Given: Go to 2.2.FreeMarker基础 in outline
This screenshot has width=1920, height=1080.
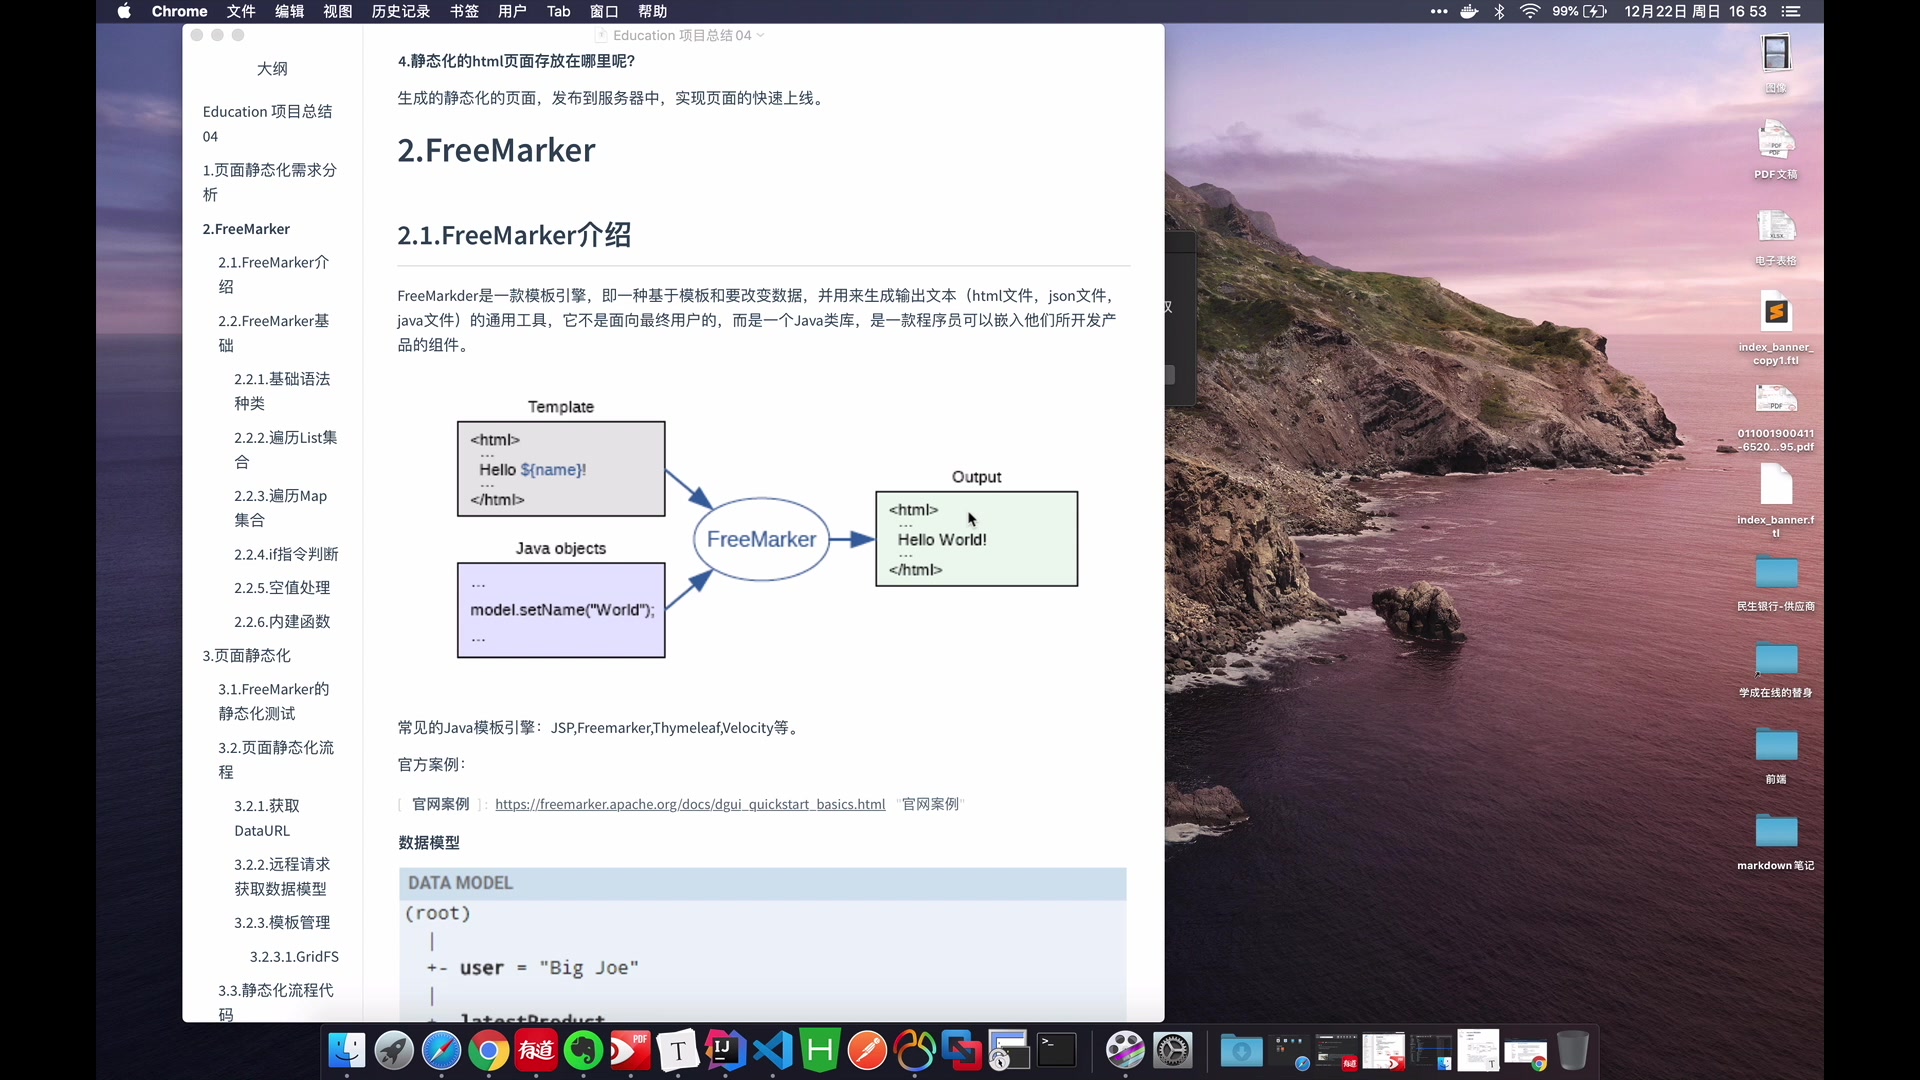Looking at the screenshot, I should pos(274,333).
